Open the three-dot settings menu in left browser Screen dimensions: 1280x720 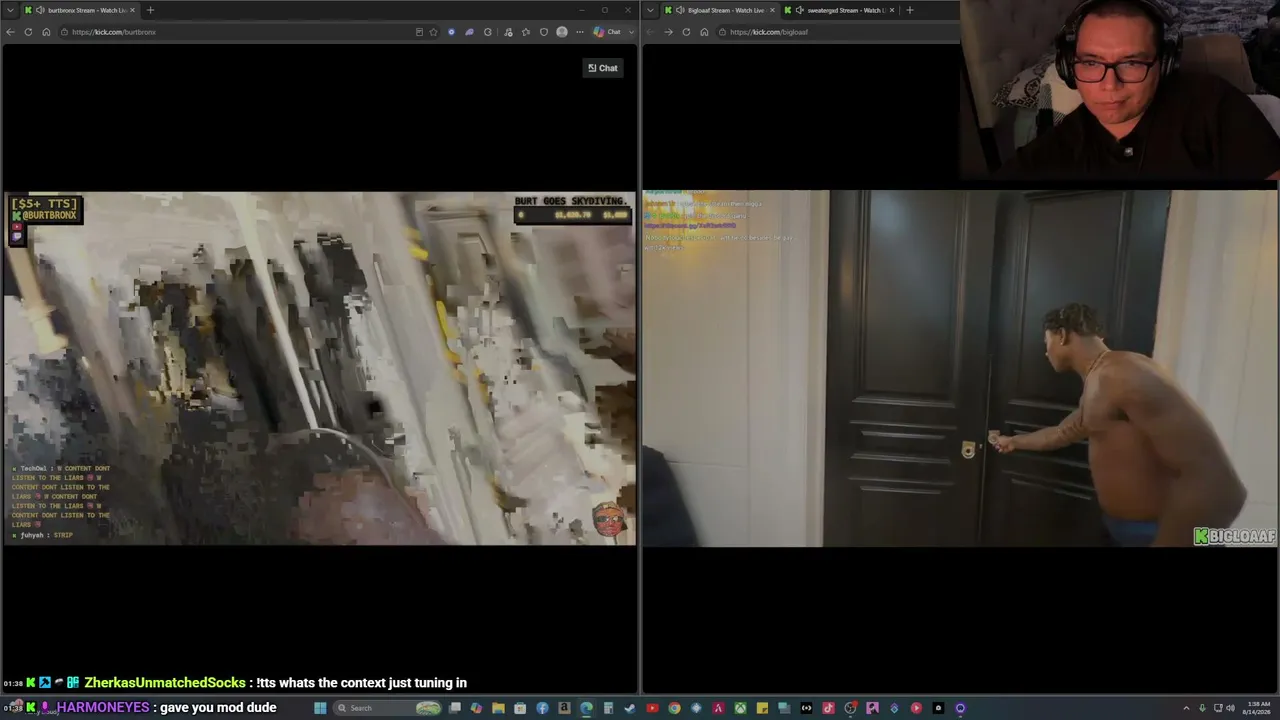tap(579, 32)
